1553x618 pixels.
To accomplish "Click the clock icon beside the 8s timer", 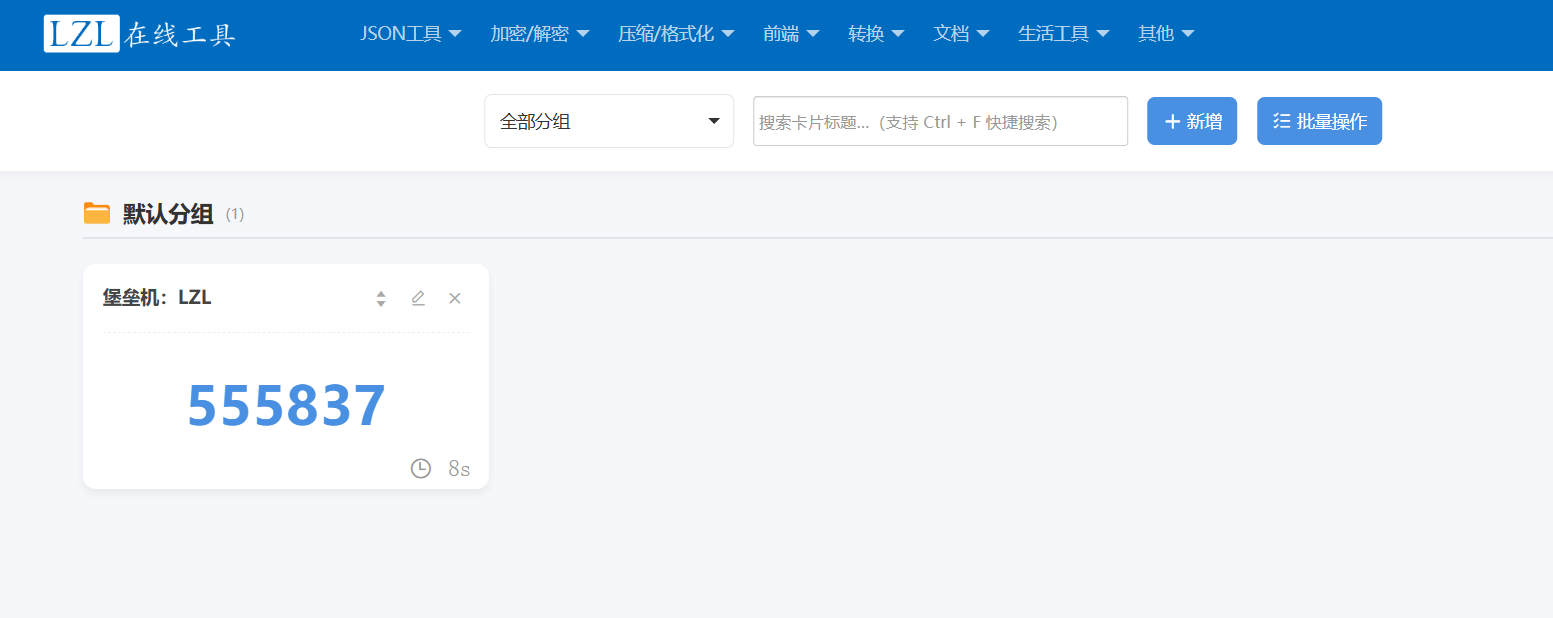I will (x=420, y=467).
